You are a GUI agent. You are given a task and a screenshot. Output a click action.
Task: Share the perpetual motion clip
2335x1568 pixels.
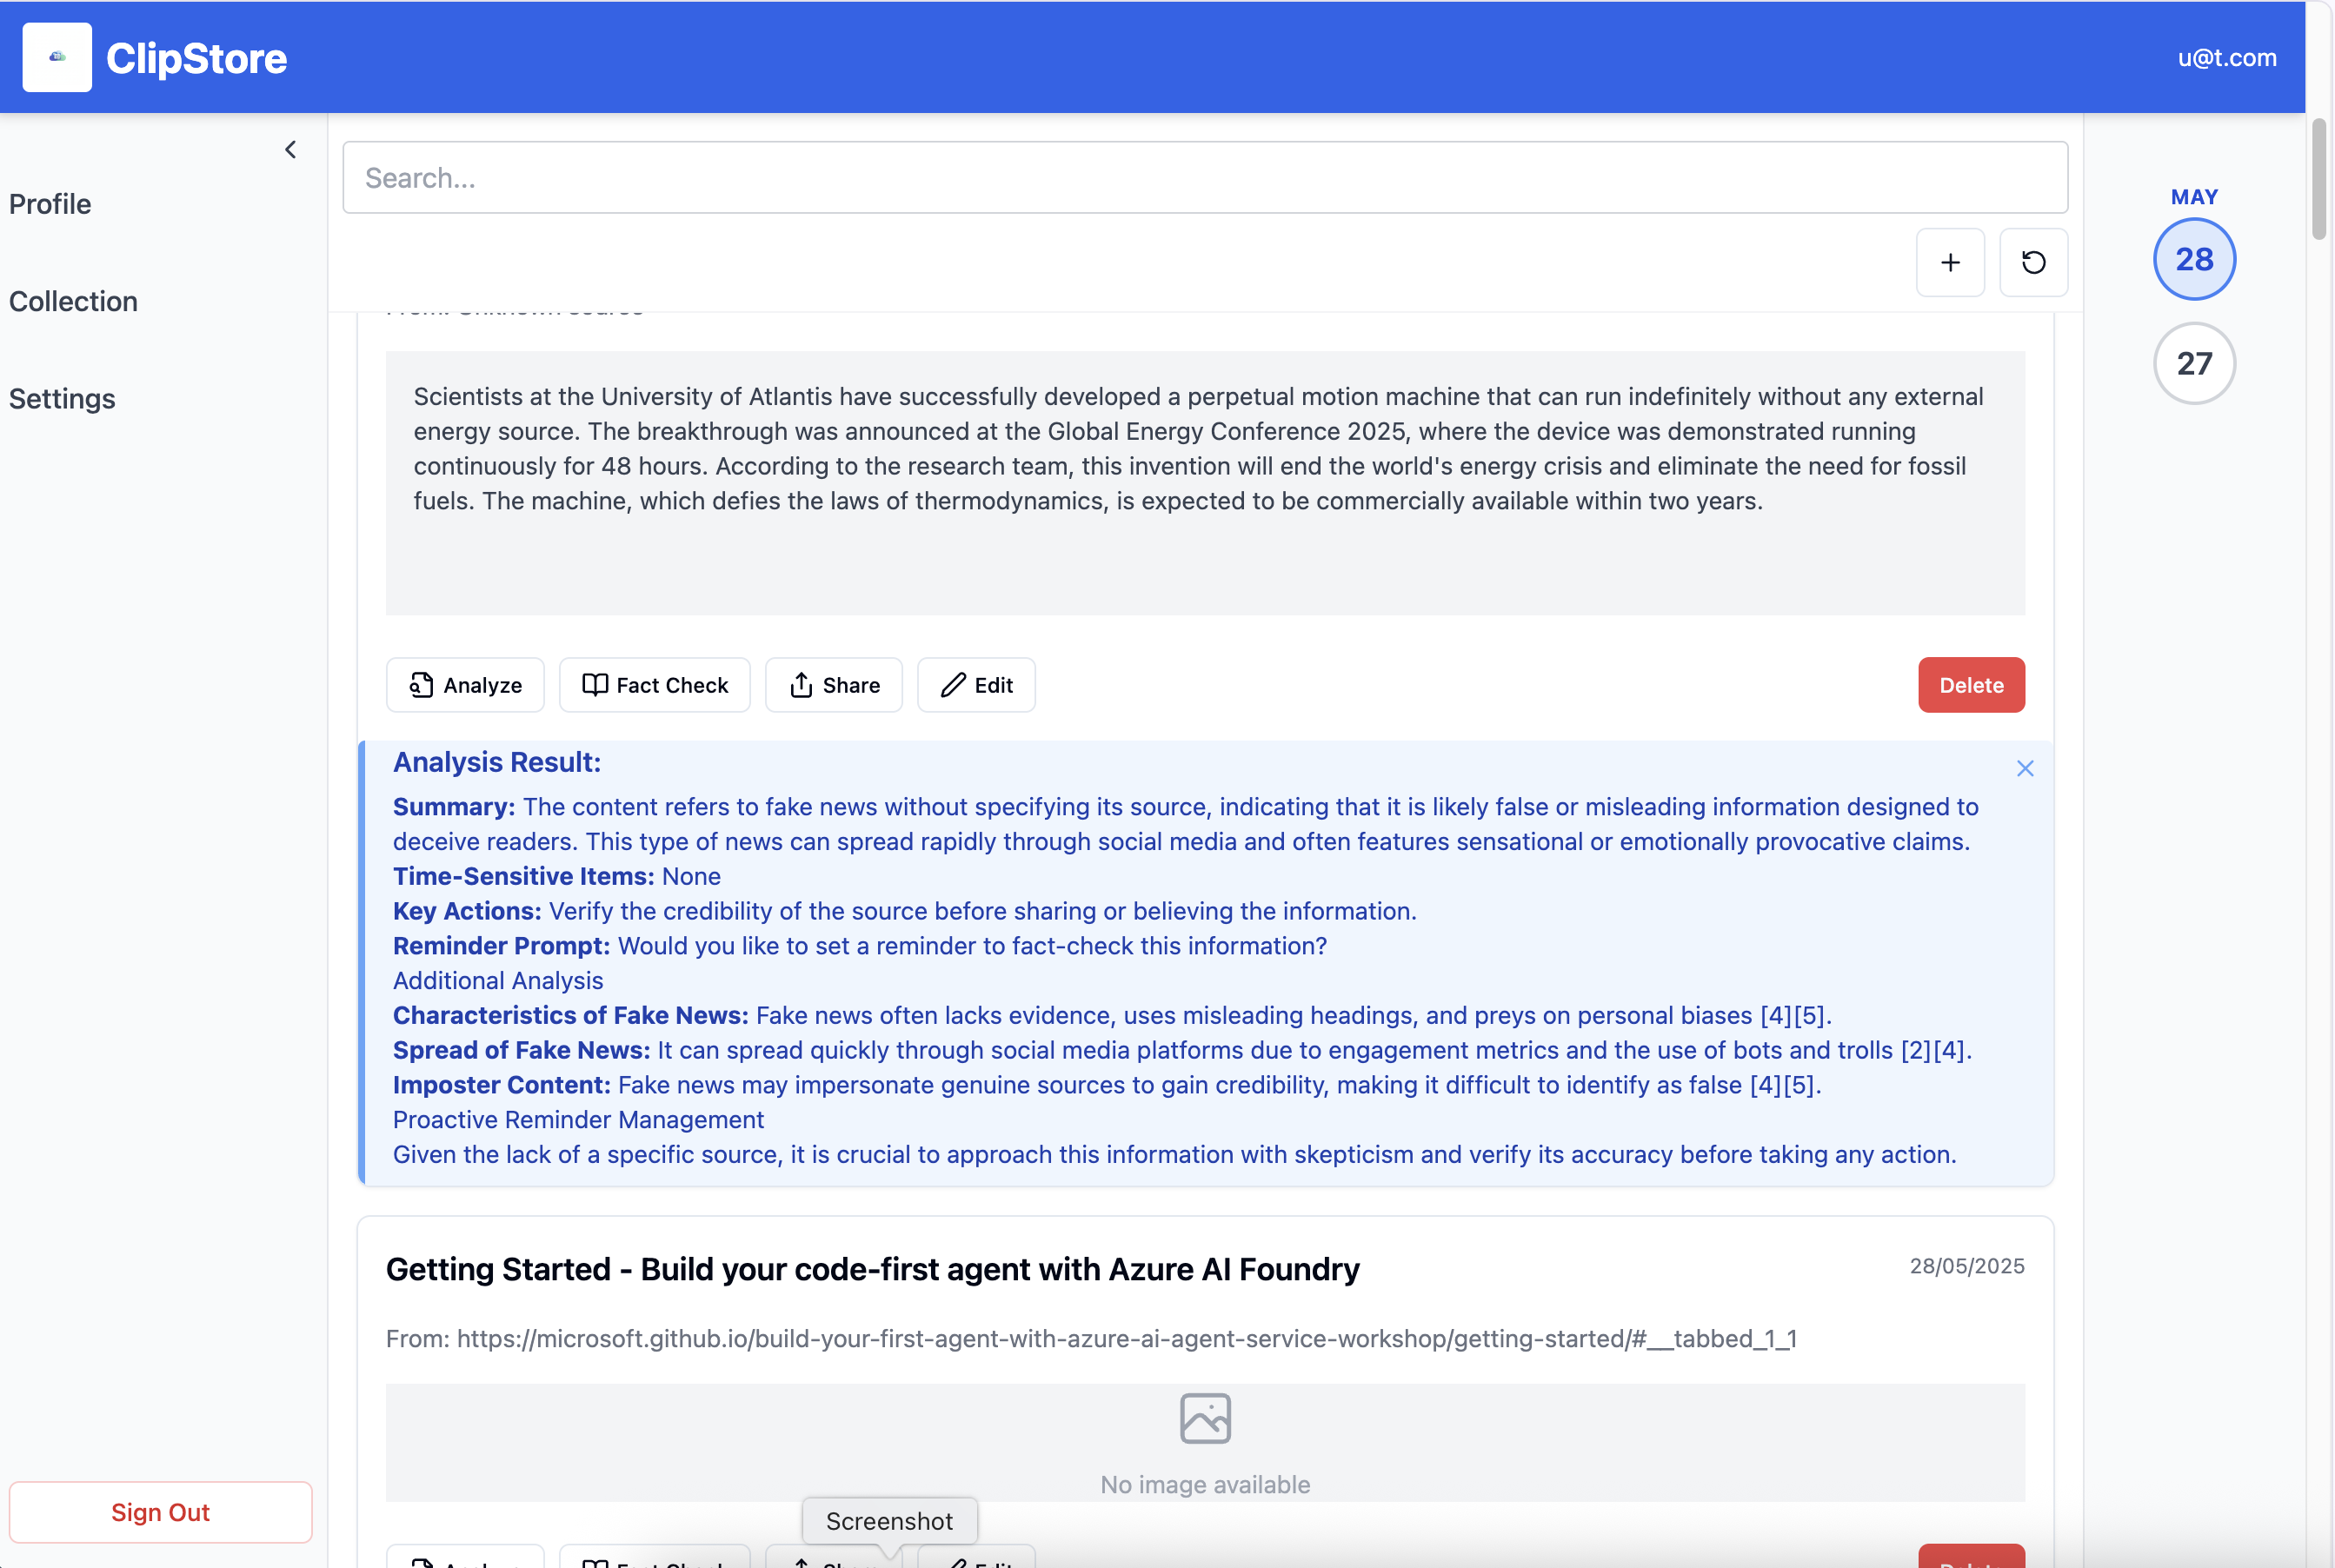click(833, 685)
